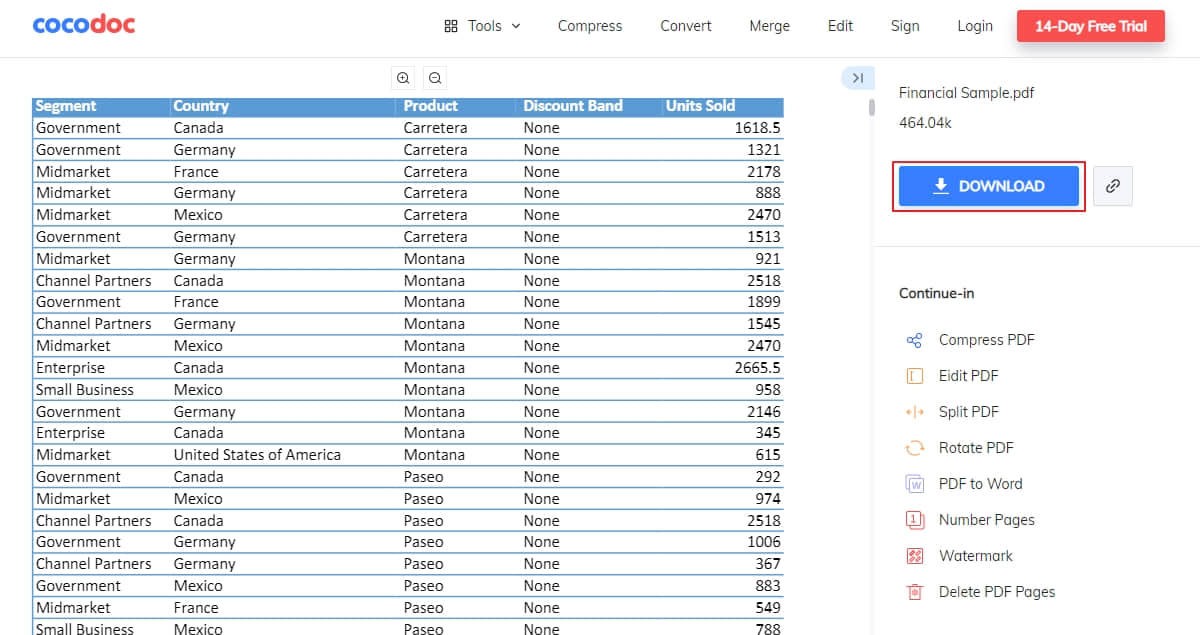Click the CocoDoc logo
The width and height of the screenshot is (1200, 635).
84,25
